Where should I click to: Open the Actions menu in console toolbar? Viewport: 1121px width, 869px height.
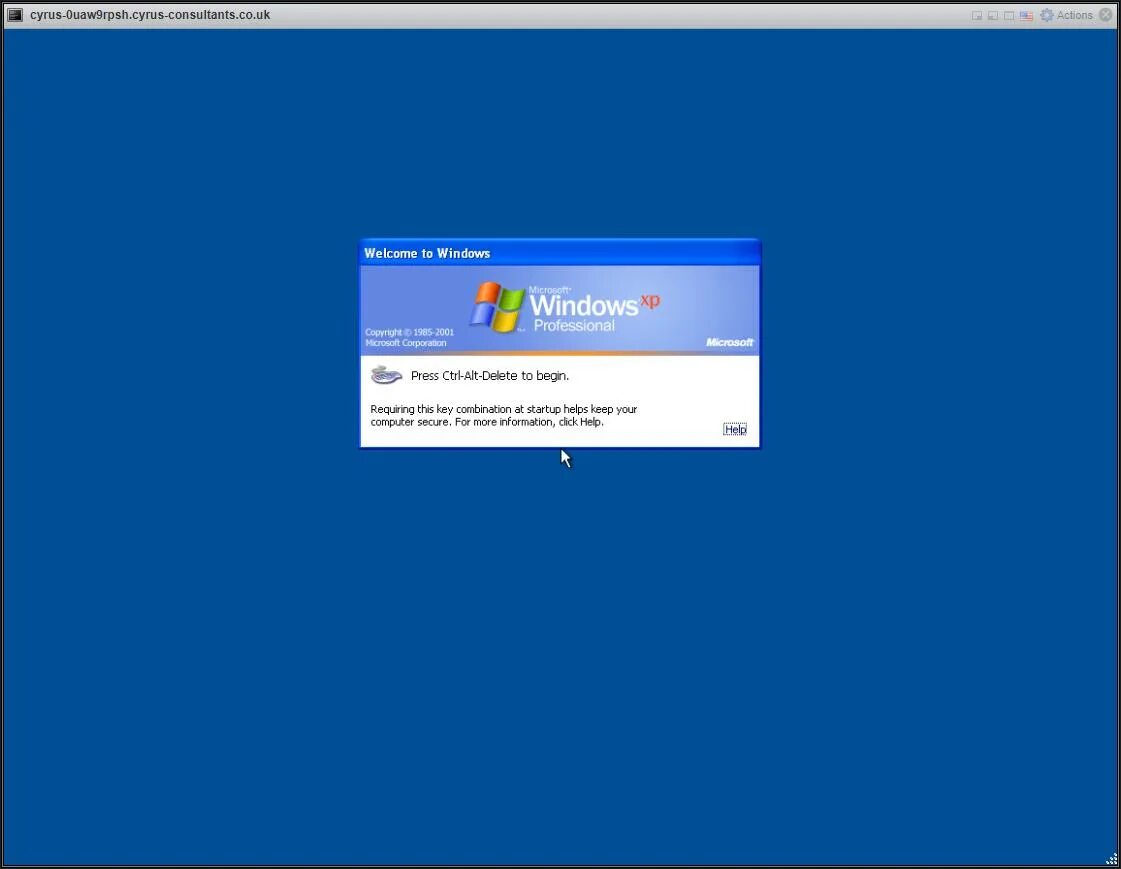[1066, 15]
